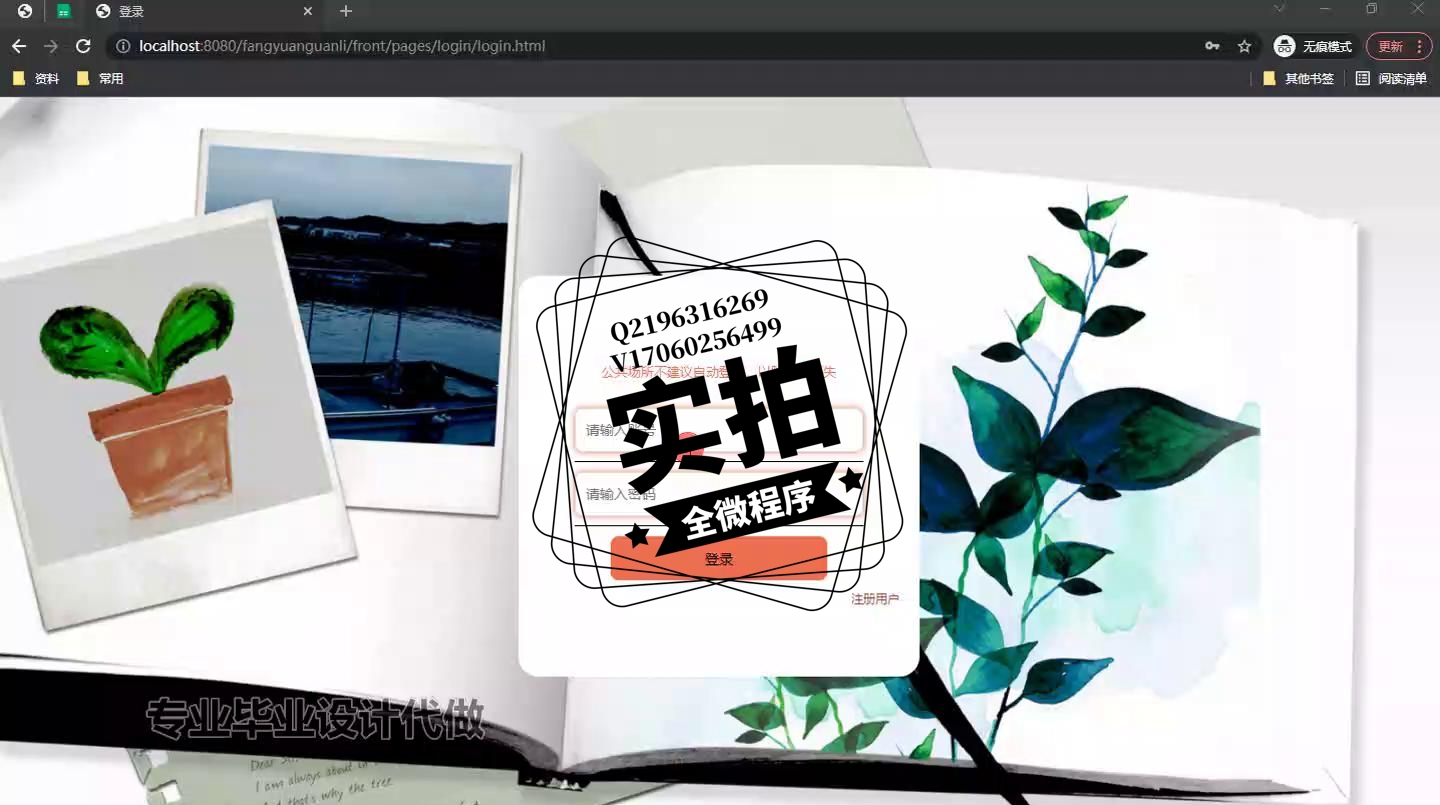1440x805 pixels.
Task: Open a new browser tab
Action: [x=346, y=12]
